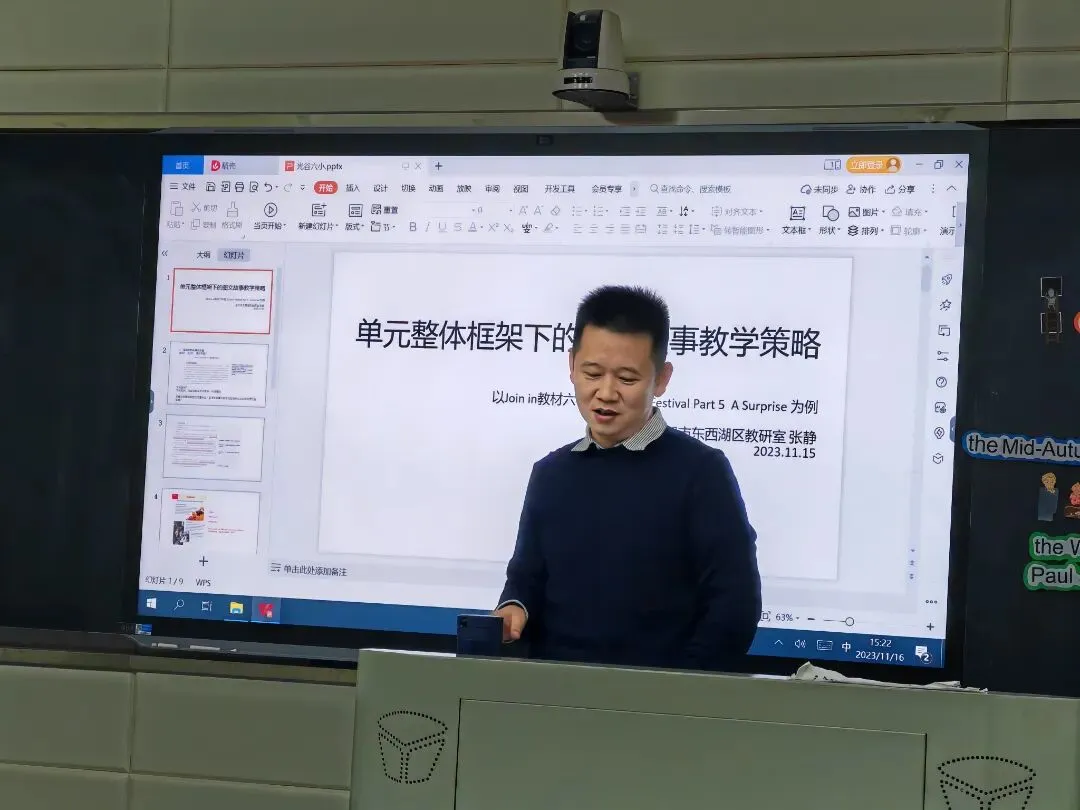Screen dimensions: 1080x810
Task: Click the clear formatting eraser icon
Action: (556, 211)
